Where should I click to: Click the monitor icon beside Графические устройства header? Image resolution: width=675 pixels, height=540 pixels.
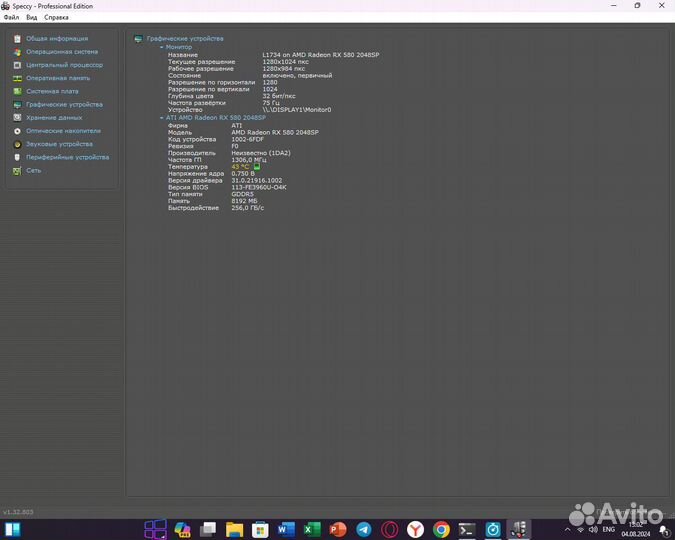tap(138, 39)
